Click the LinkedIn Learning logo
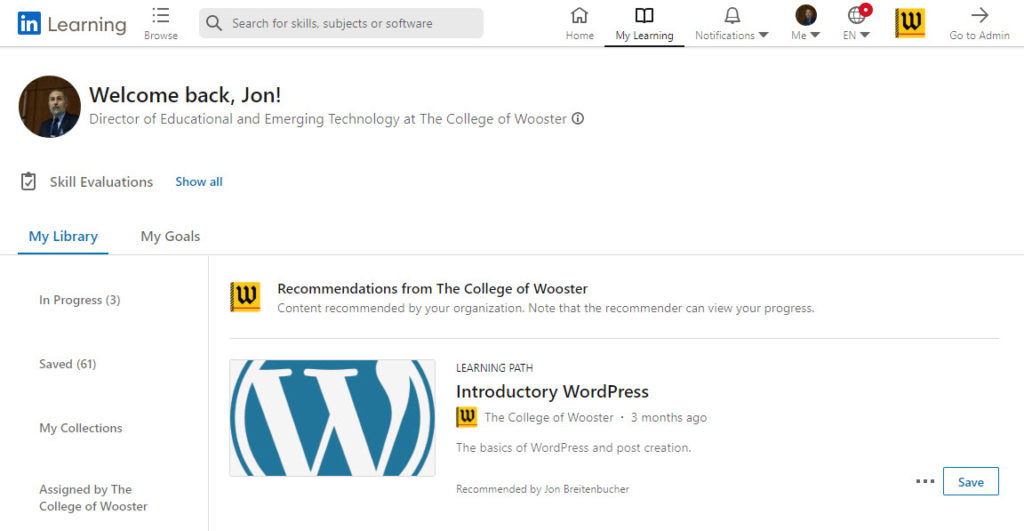This screenshot has height=531, width=1024. point(72,24)
